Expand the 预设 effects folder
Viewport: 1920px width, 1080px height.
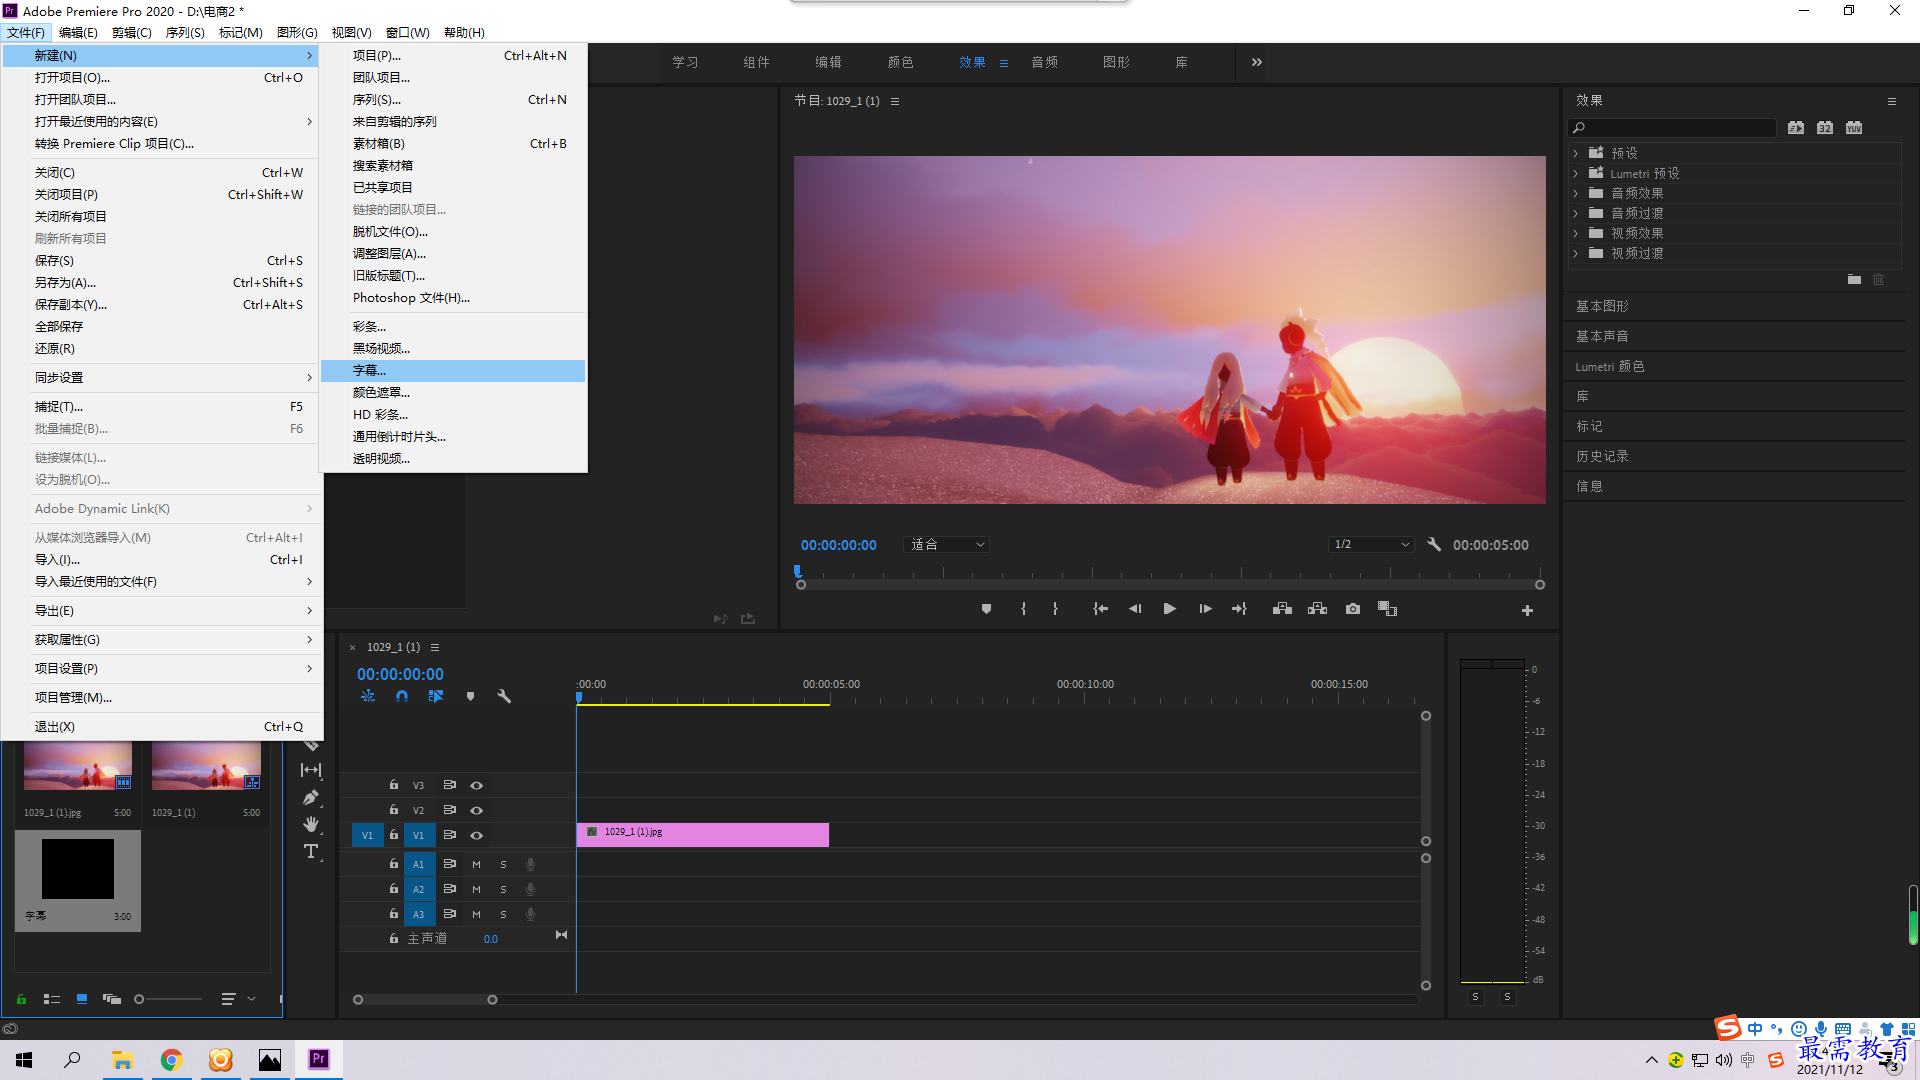[x=1575, y=153]
